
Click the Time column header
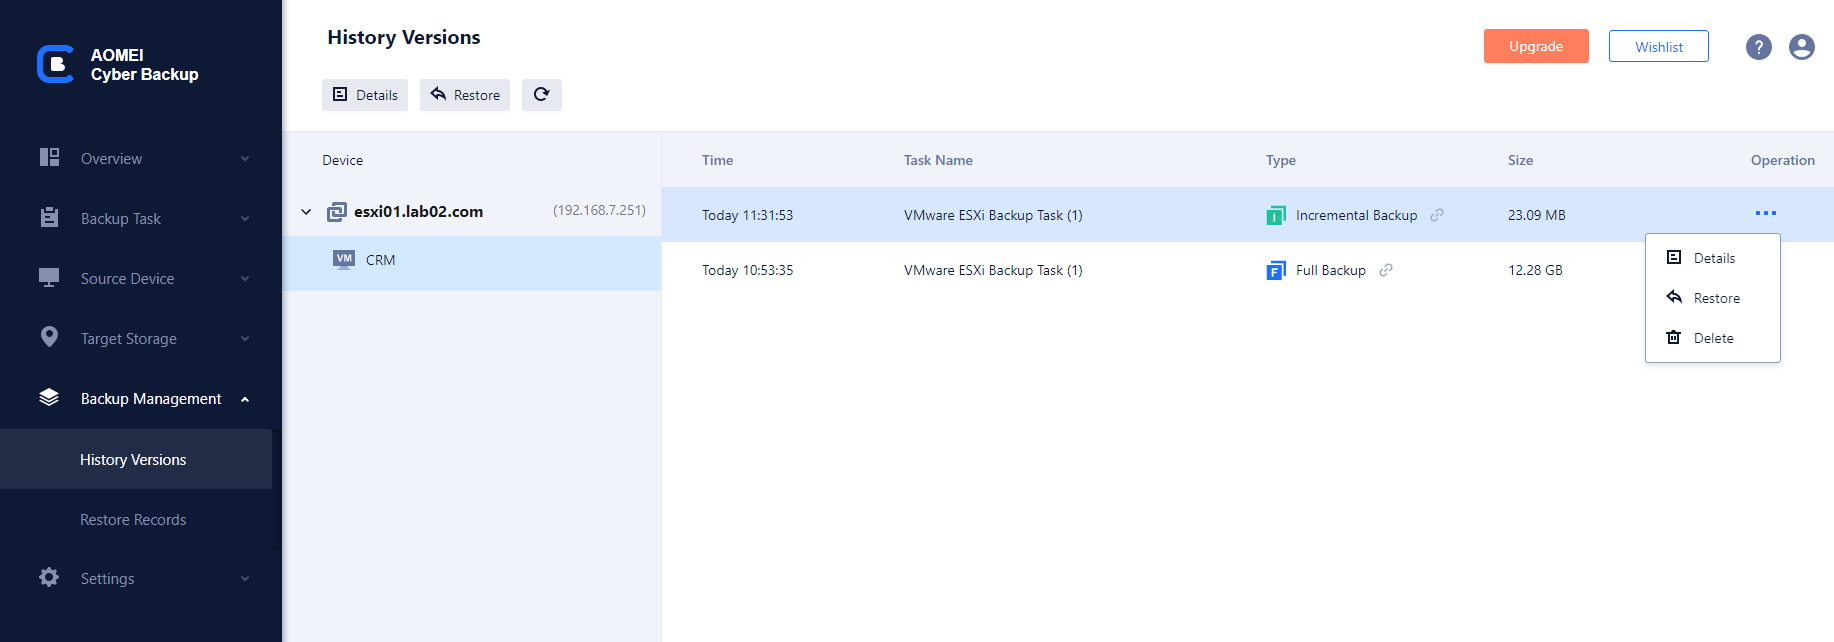717,160
